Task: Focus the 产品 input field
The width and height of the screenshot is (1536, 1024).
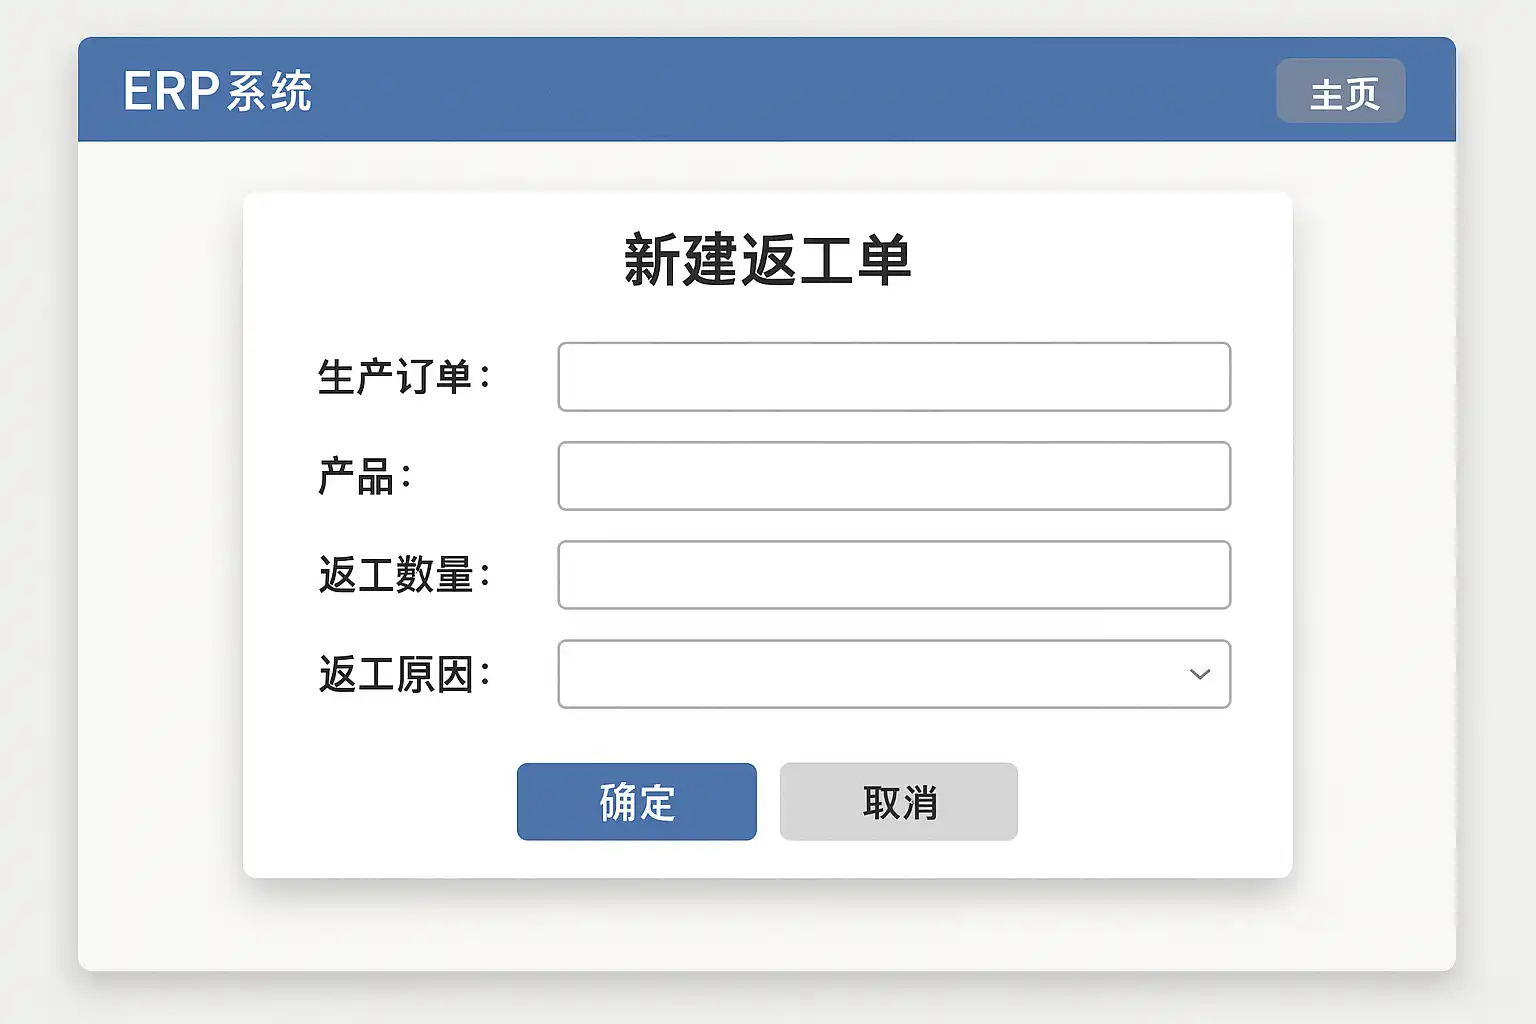Action: 893,476
